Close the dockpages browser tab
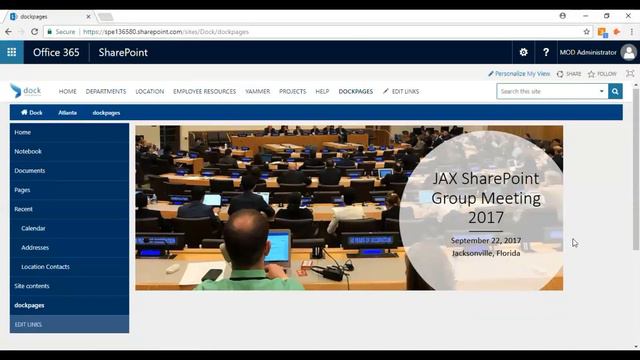Image resolution: width=640 pixels, height=360 pixels. click(x=88, y=17)
